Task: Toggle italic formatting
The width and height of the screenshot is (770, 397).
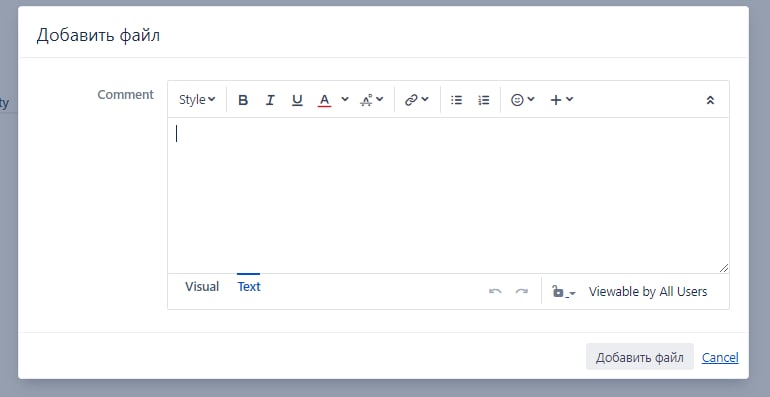Action: pyautogui.click(x=270, y=100)
